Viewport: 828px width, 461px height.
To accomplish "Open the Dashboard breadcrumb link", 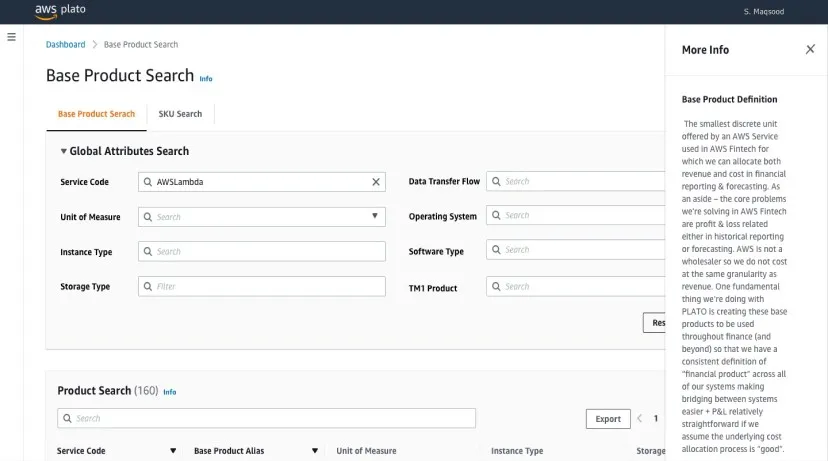I will pyautogui.click(x=65, y=44).
